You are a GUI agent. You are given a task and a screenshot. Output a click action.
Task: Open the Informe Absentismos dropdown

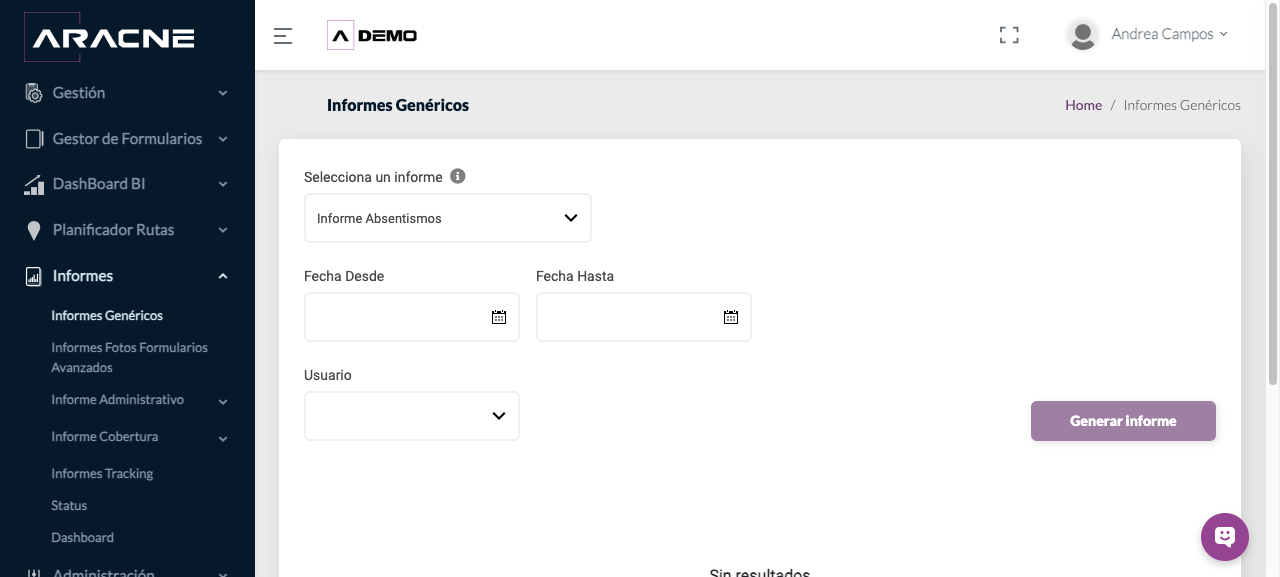(448, 218)
